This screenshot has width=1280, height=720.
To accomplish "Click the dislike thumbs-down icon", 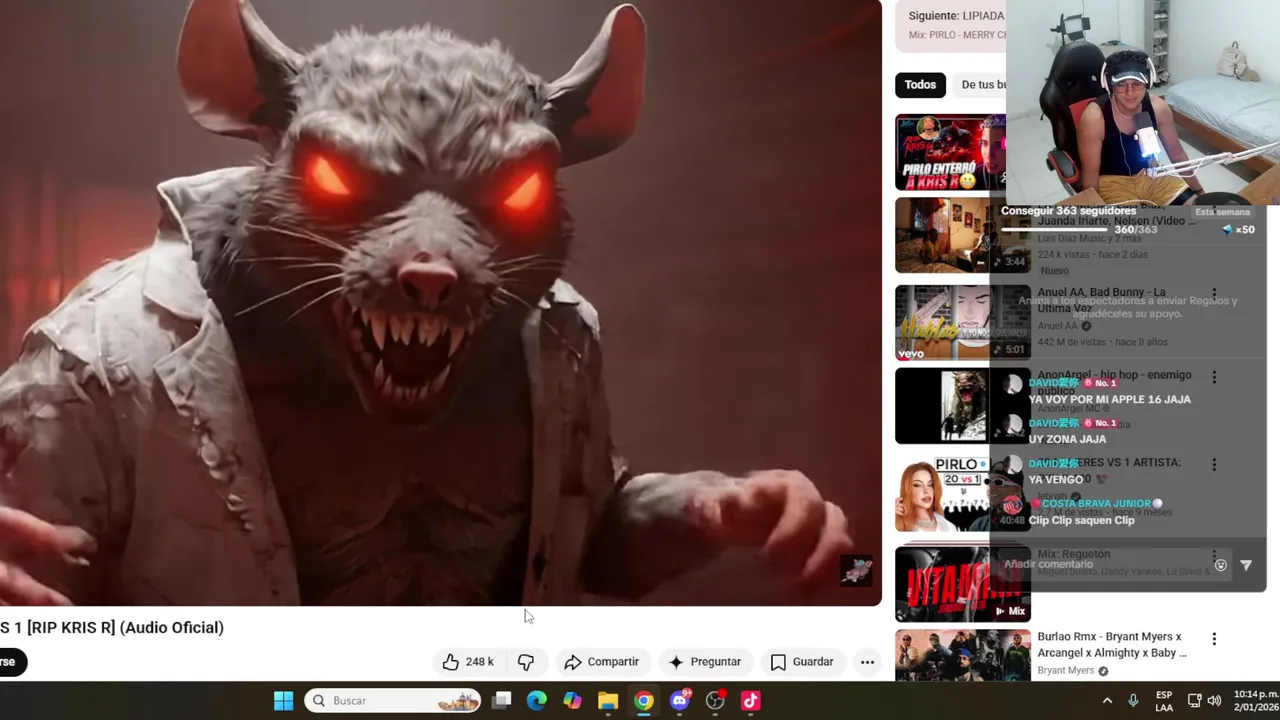I will click(526, 662).
